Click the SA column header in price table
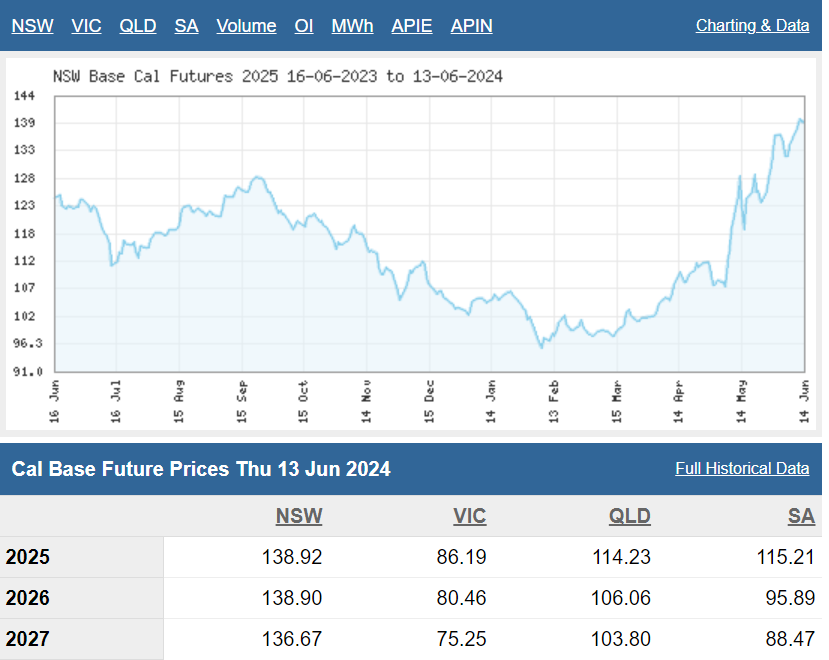 801,516
